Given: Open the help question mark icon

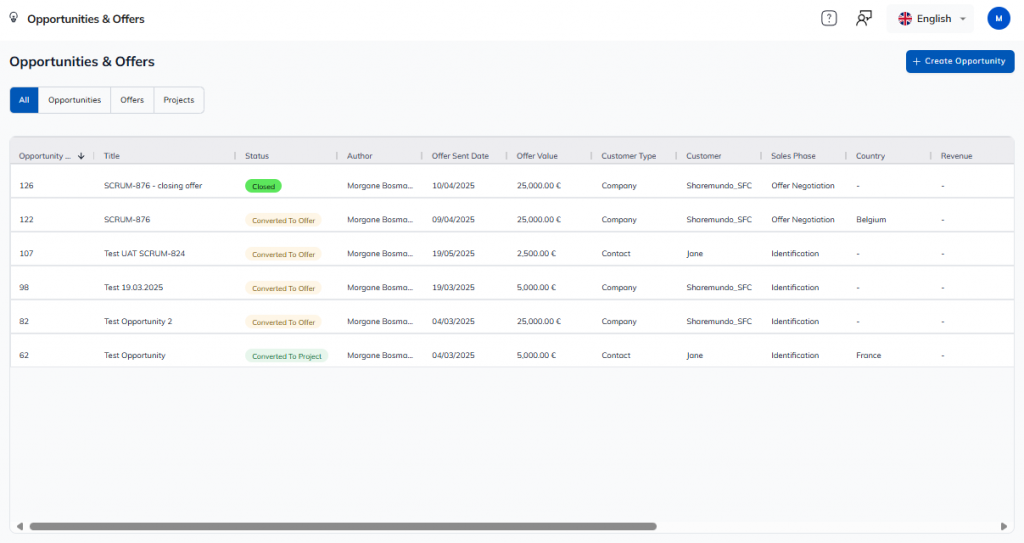Looking at the screenshot, I should coord(828,18).
